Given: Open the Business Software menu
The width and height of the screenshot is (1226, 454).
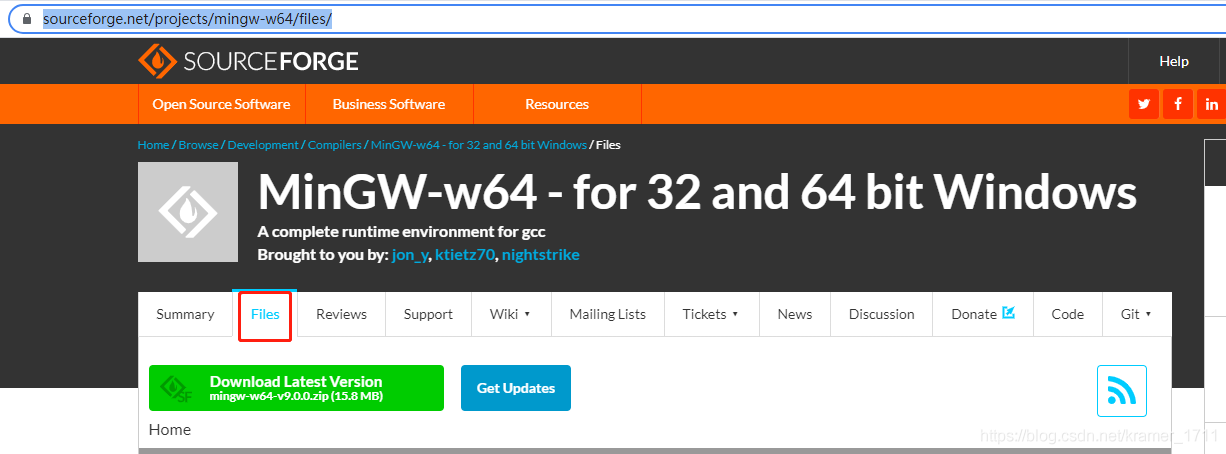Looking at the screenshot, I should [x=389, y=104].
